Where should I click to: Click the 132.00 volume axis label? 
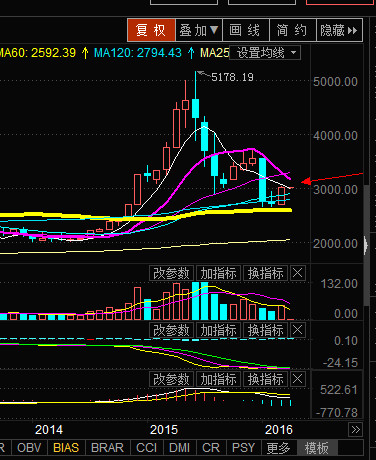tap(339, 284)
